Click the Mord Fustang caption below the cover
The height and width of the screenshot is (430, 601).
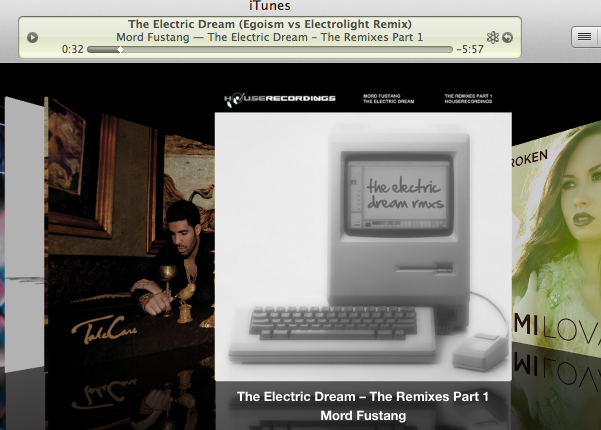pyautogui.click(x=363, y=416)
